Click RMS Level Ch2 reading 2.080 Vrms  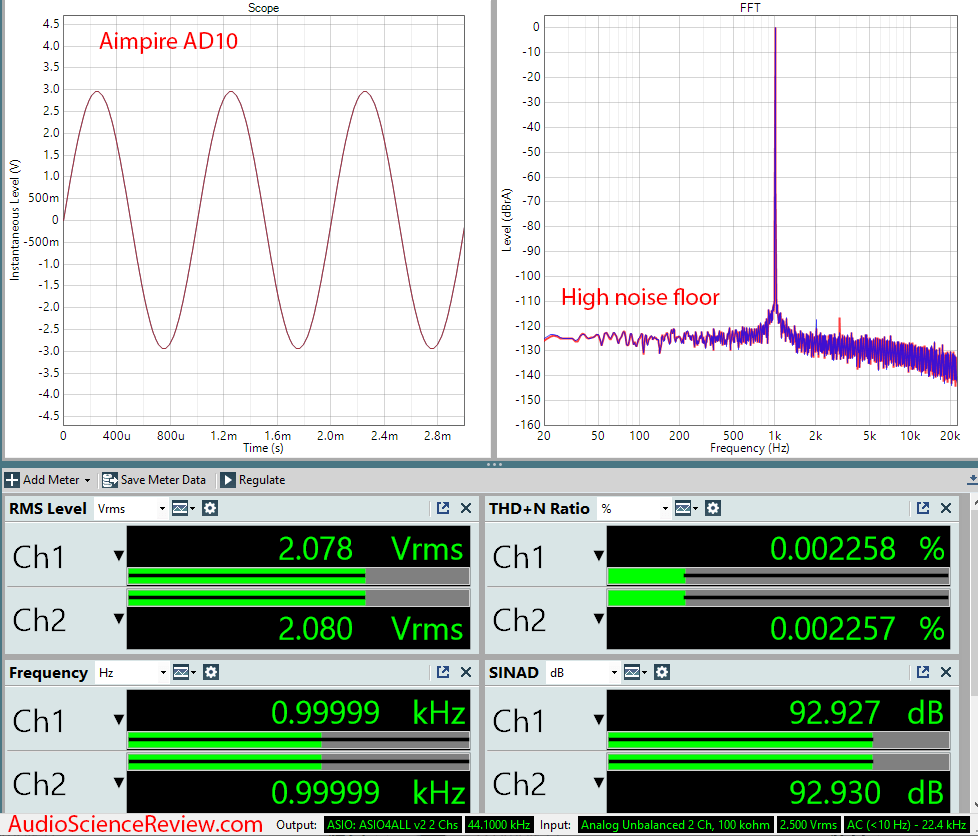tap(370, 628)
